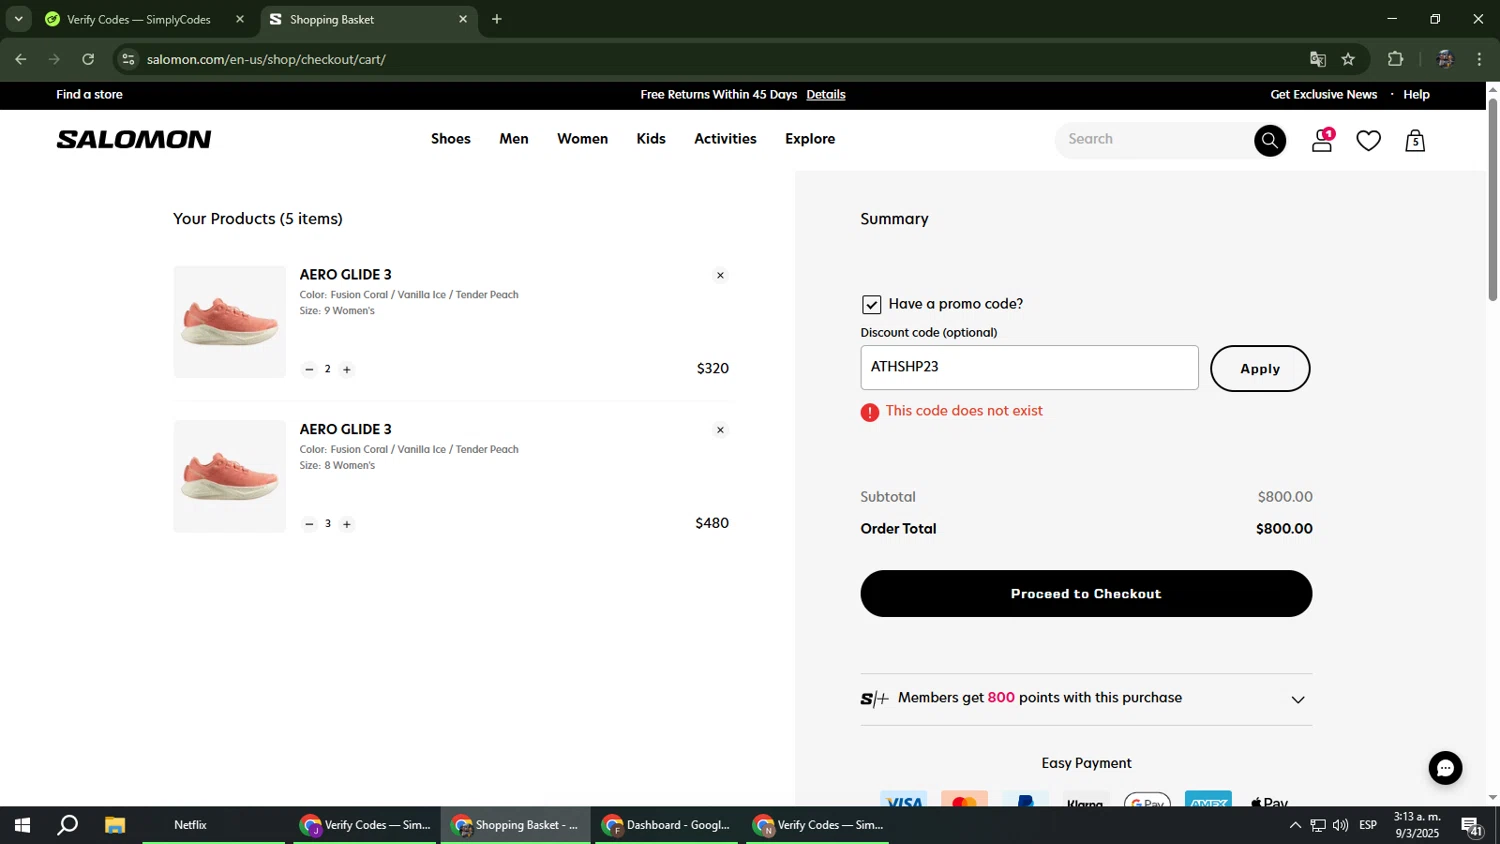Screen dimensions: 1500x844
Task: Open the Shoes menu
Action: pos(451,139)
